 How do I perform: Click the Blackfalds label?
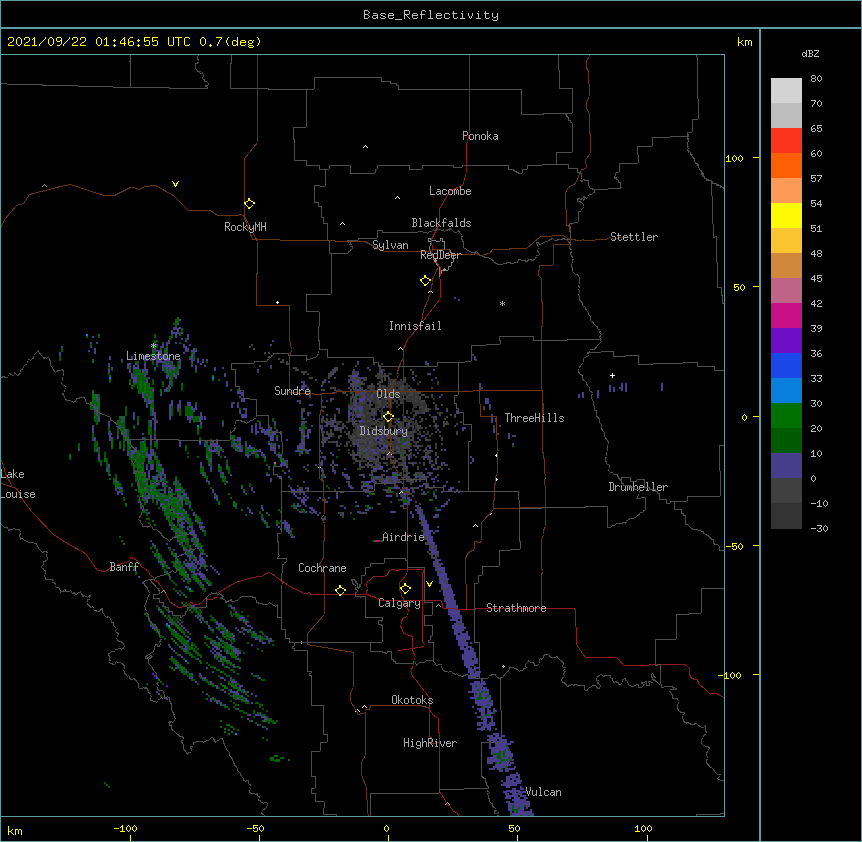[441, 223]
